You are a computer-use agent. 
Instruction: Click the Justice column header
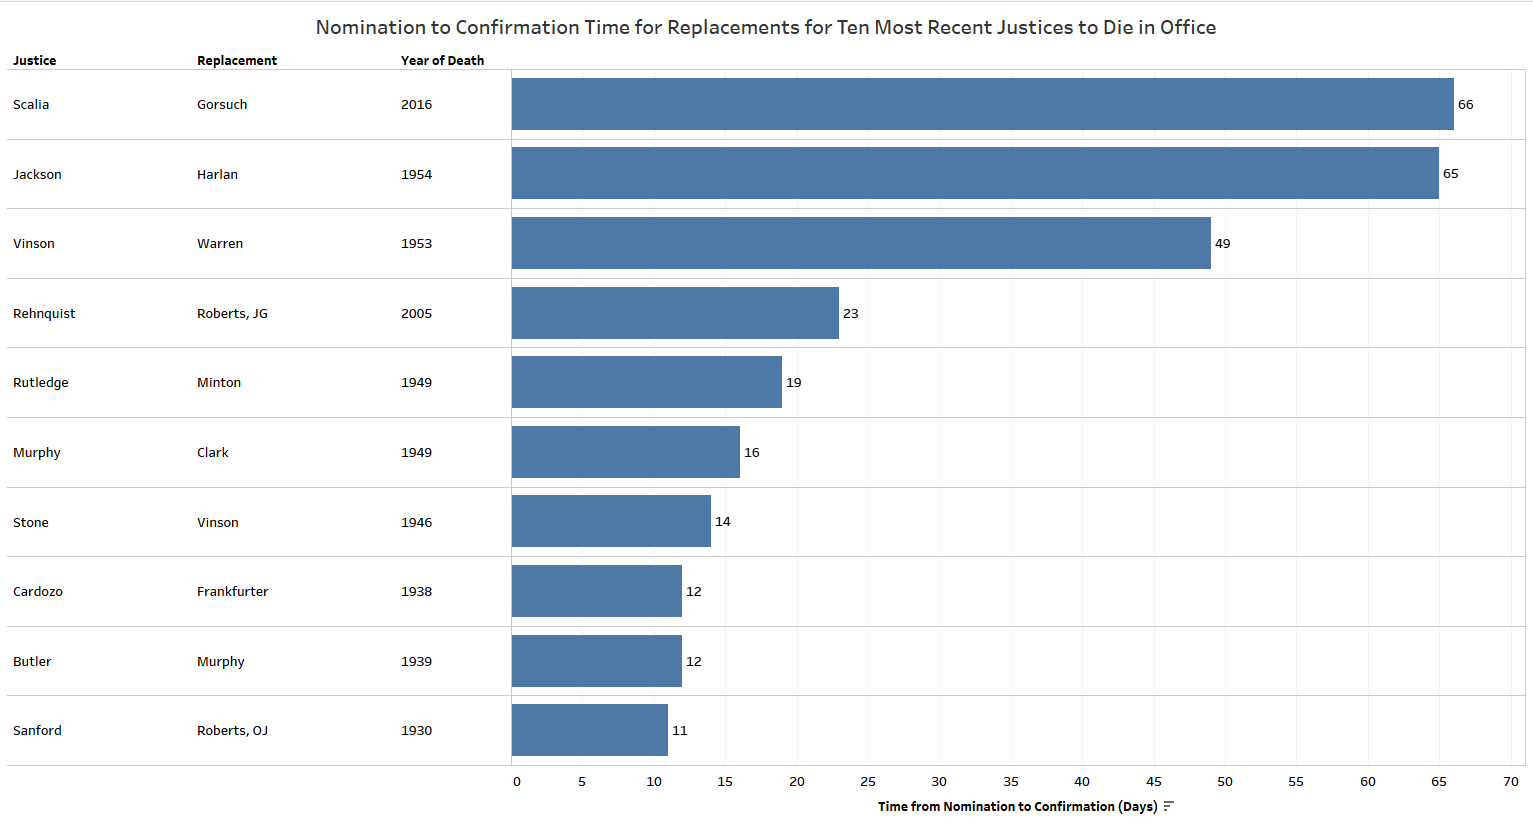tap(34, 60)
